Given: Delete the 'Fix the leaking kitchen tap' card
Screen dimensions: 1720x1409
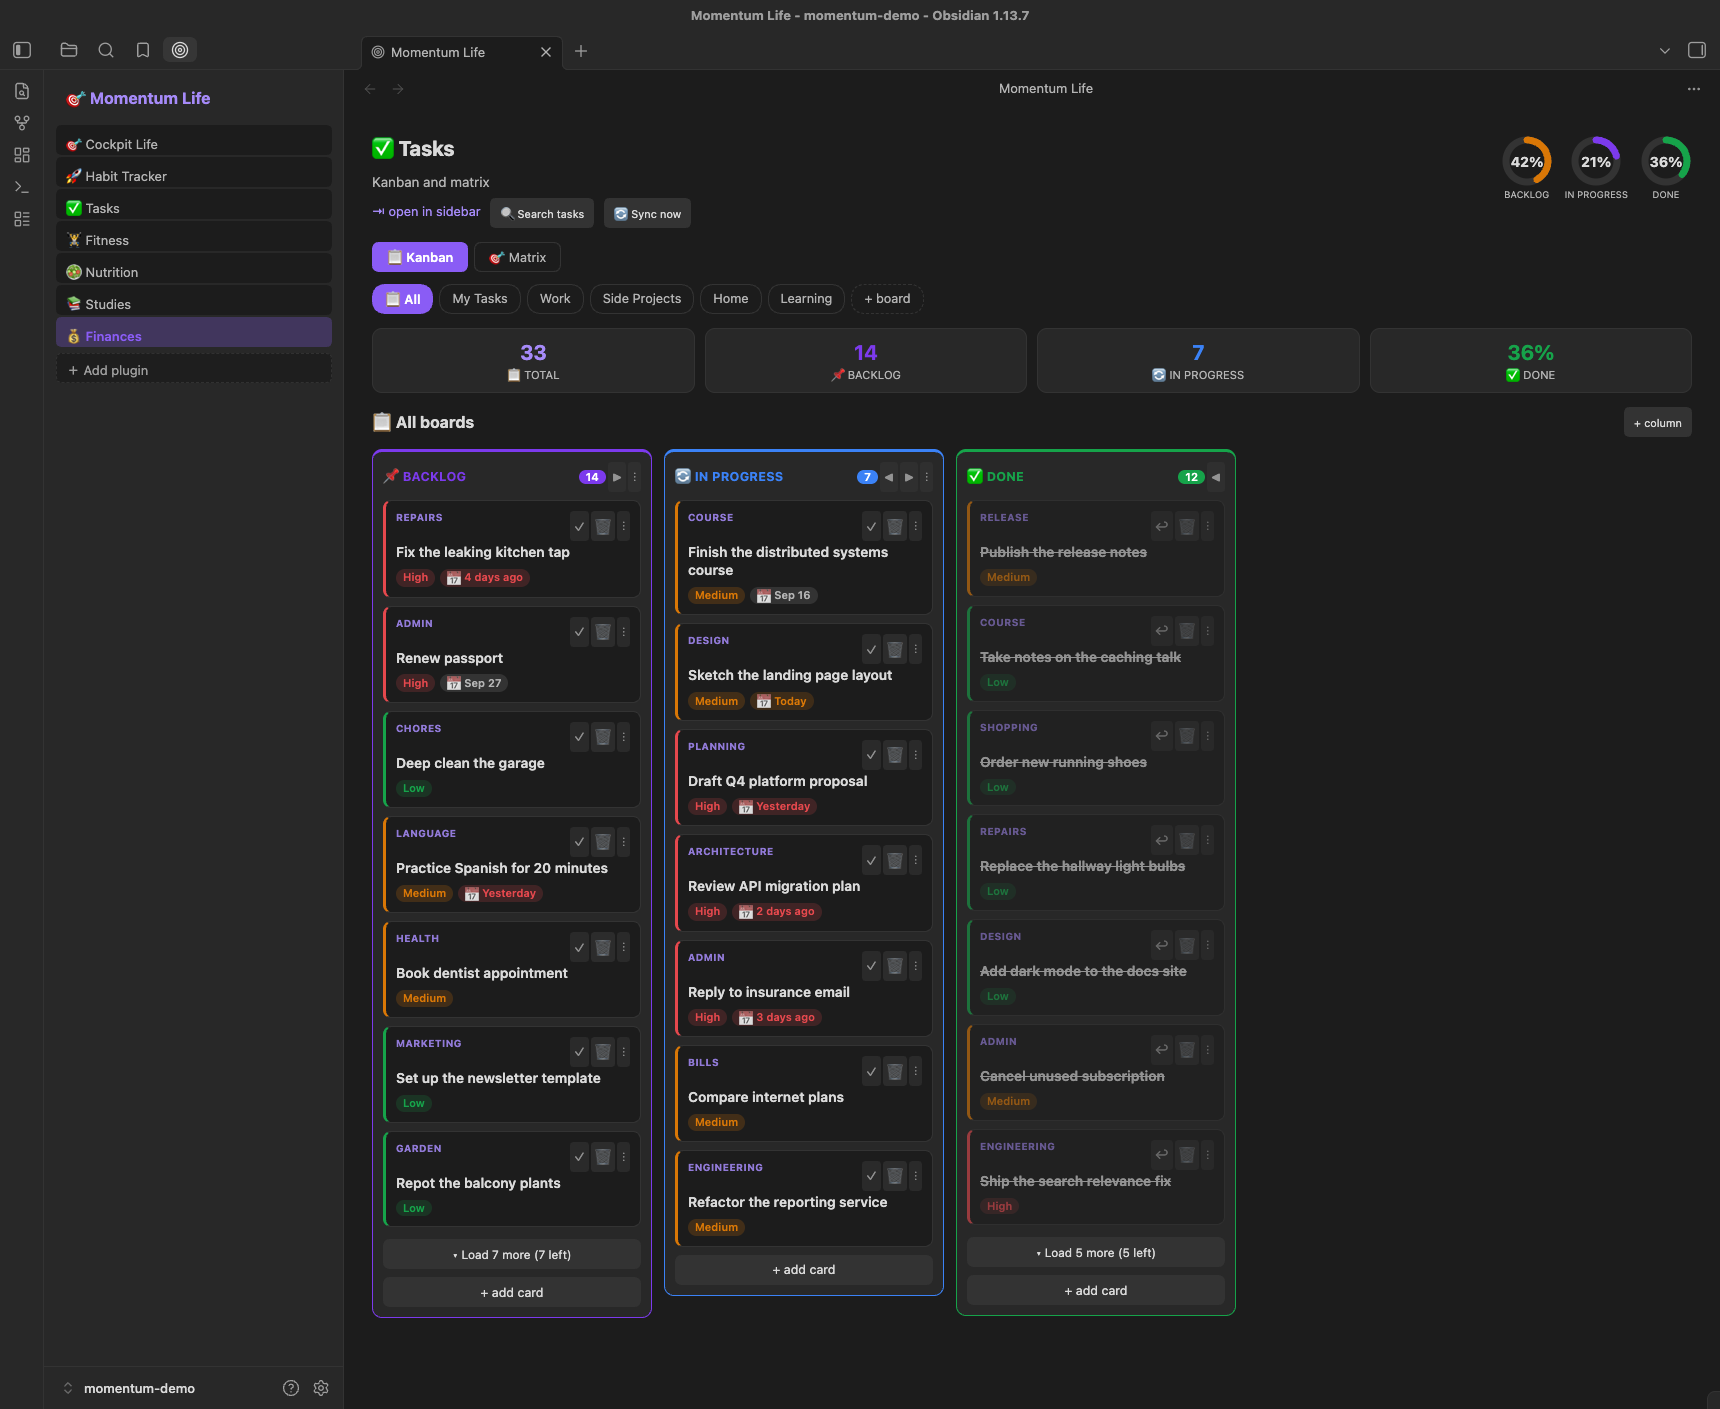Looking at the screenshot, I should [603, 526].
